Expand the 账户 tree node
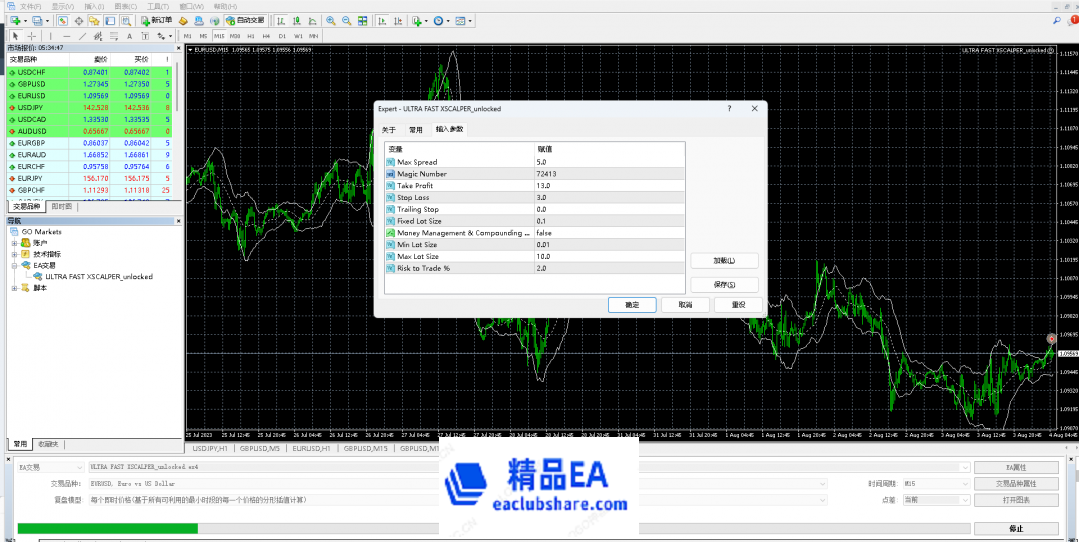Viewport: 1079px width, 542px height. point(15,242)
